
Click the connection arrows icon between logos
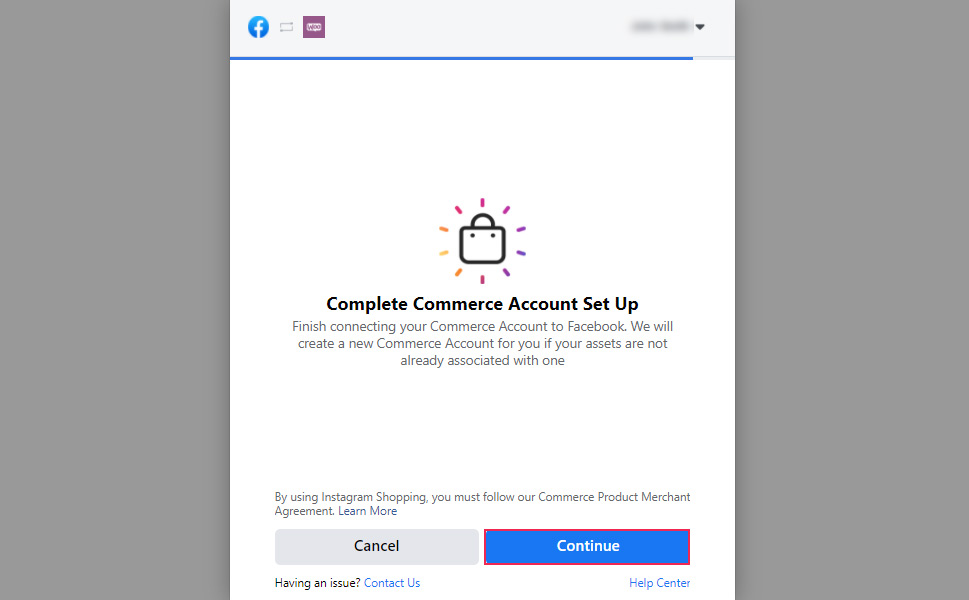286,27
